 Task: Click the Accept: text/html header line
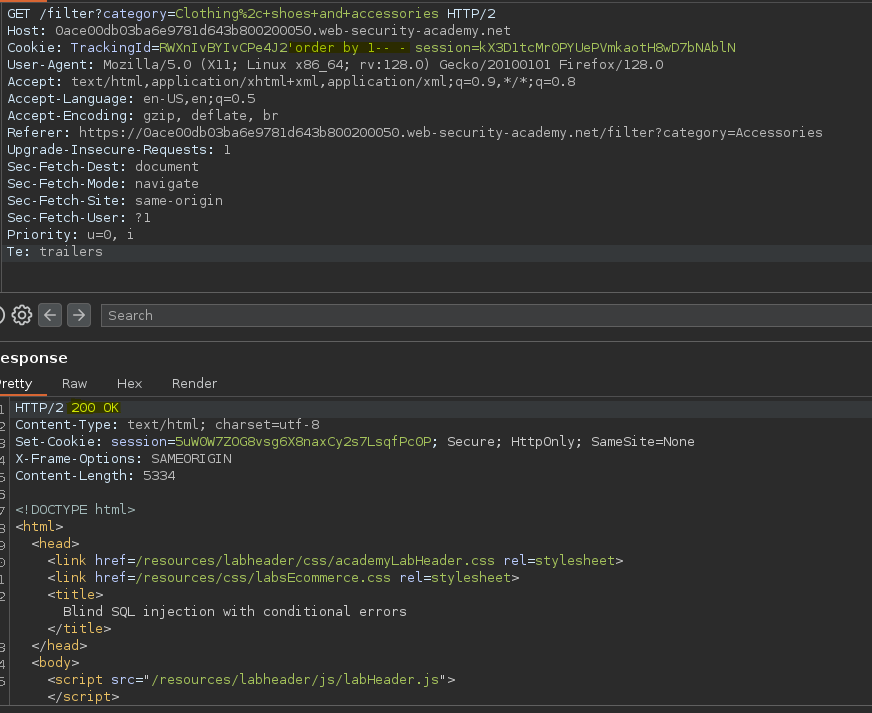pyautogui.click(x=291, y=82)
